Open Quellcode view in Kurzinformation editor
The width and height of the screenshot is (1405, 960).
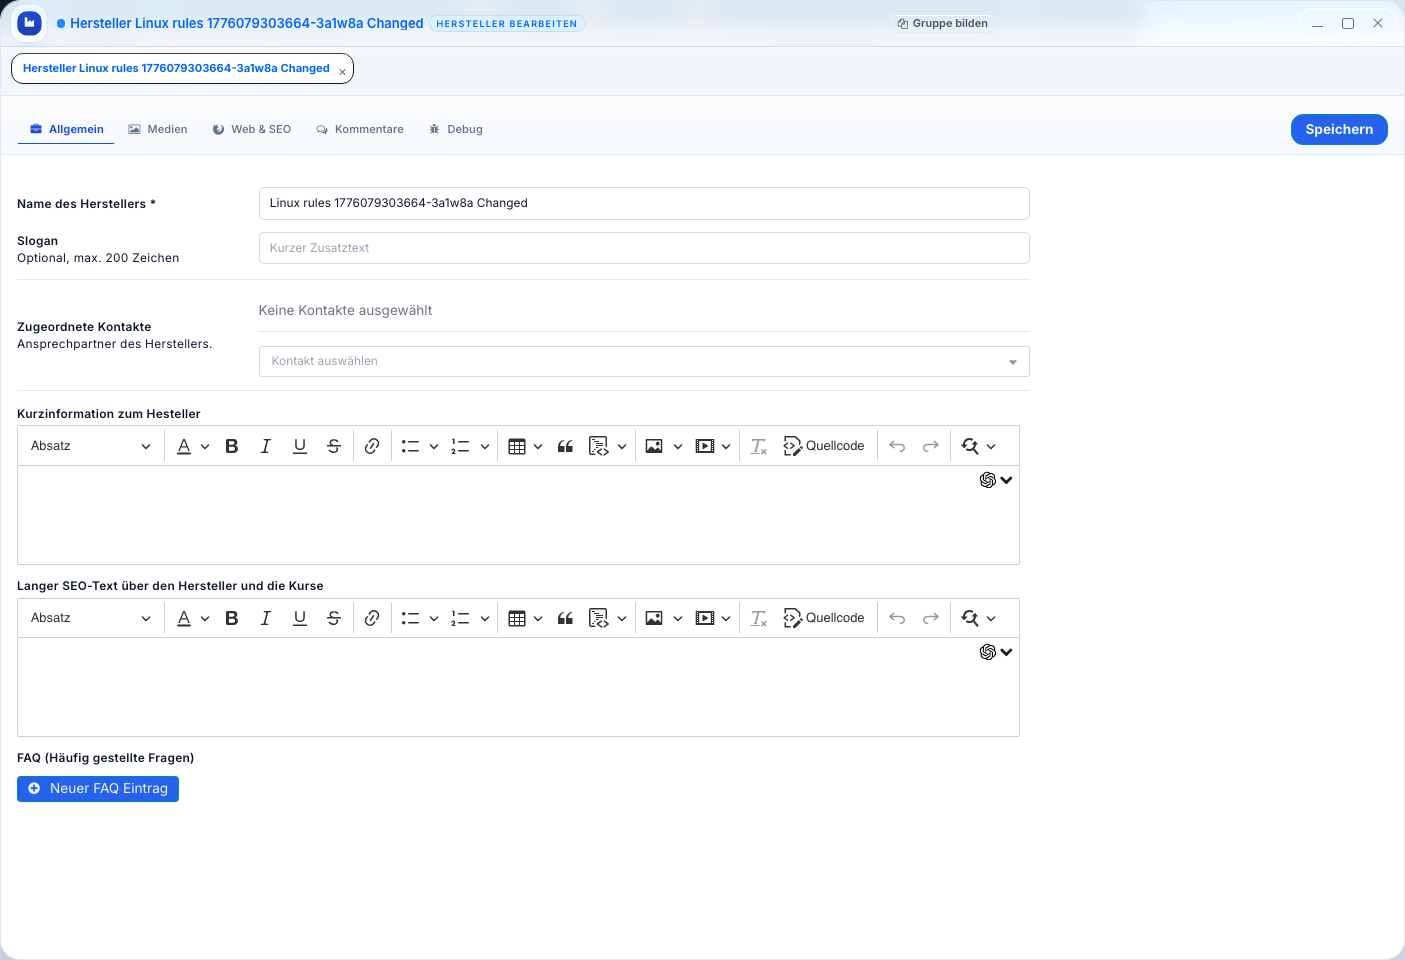[824, 446]
